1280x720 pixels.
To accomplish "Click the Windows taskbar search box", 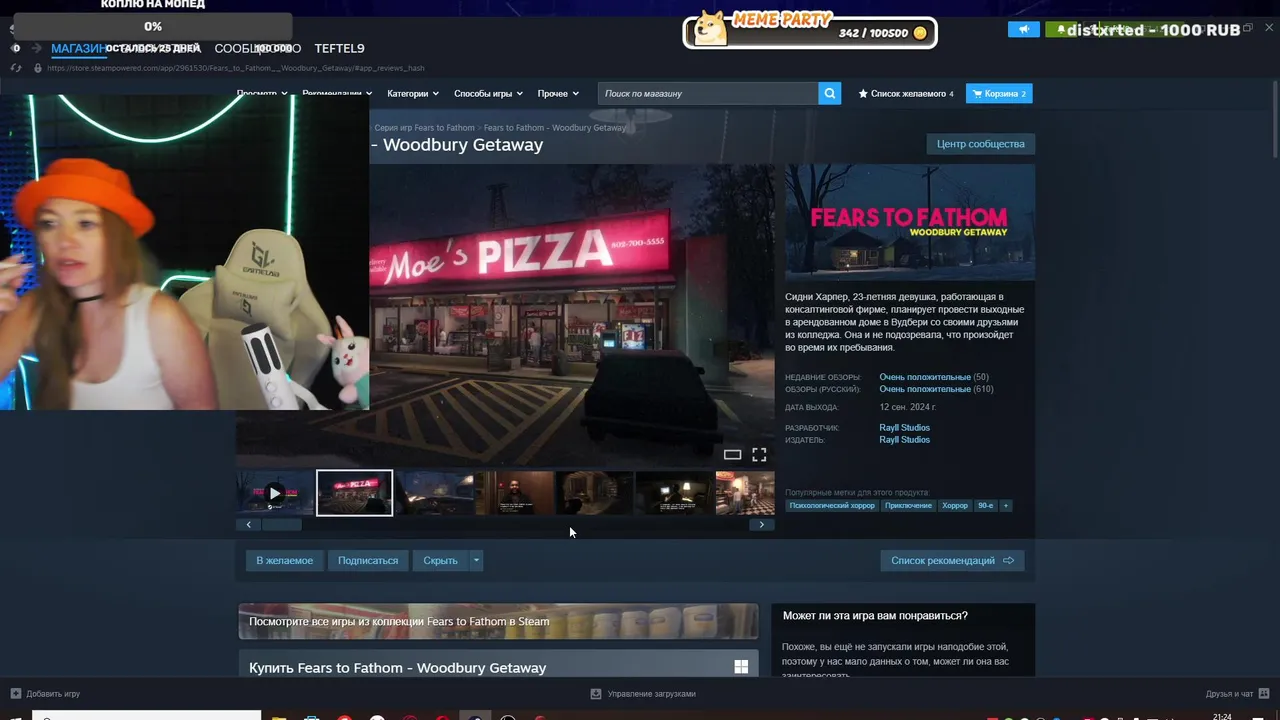I will point(146,716).
